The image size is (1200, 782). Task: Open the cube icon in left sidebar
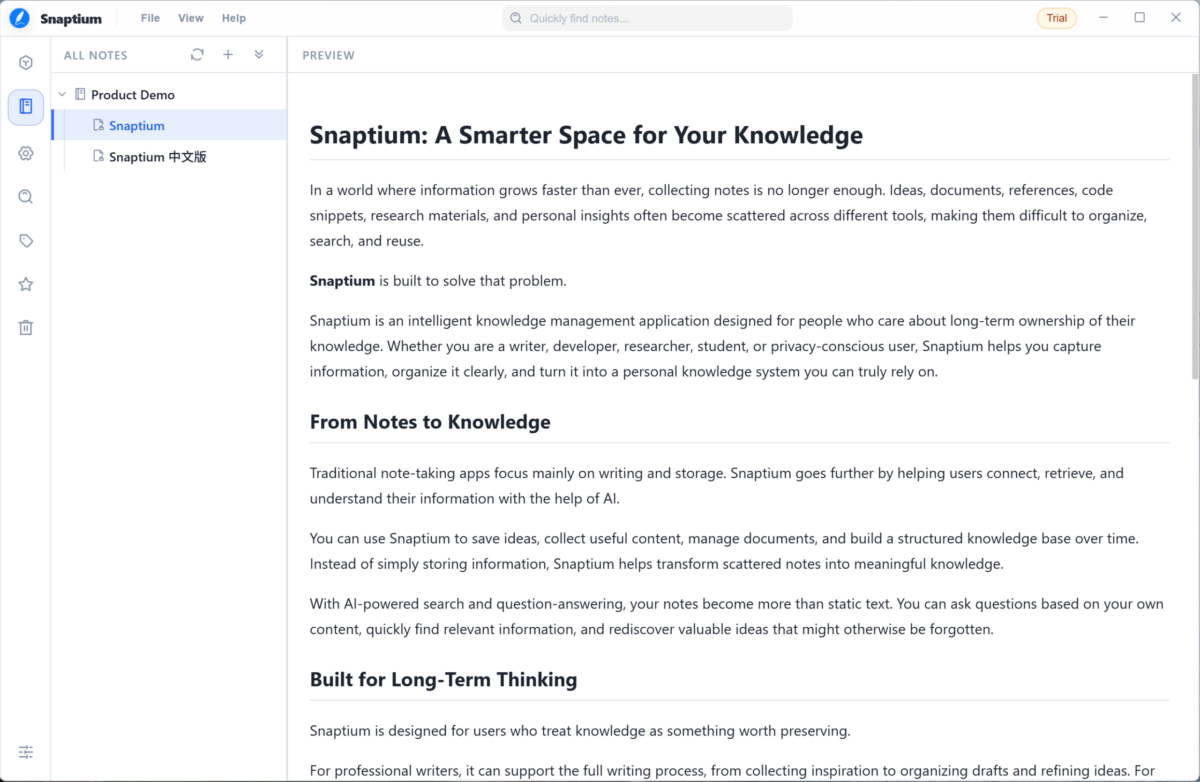[x=26, y=63]
